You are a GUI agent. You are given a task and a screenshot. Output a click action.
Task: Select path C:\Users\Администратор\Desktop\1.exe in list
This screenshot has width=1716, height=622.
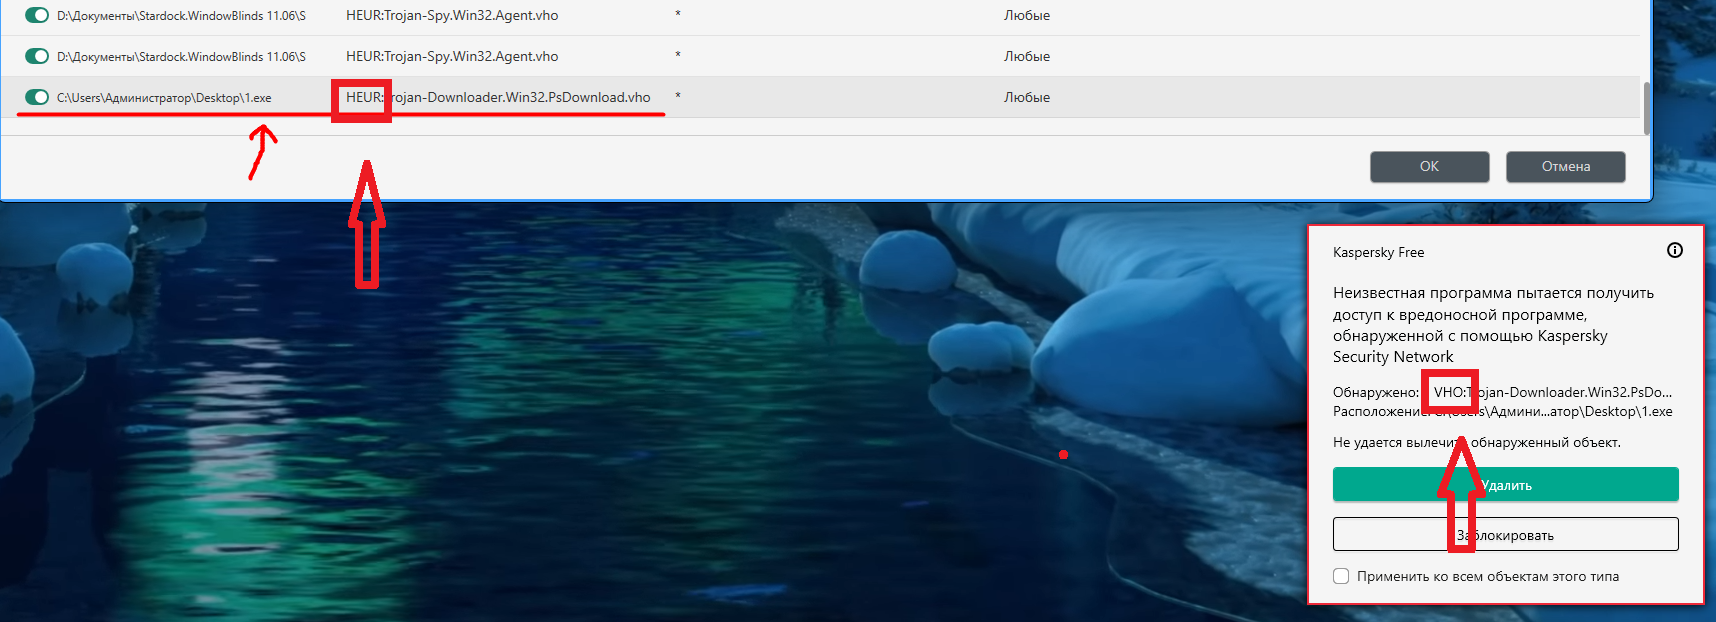click(x=164, y=98)
